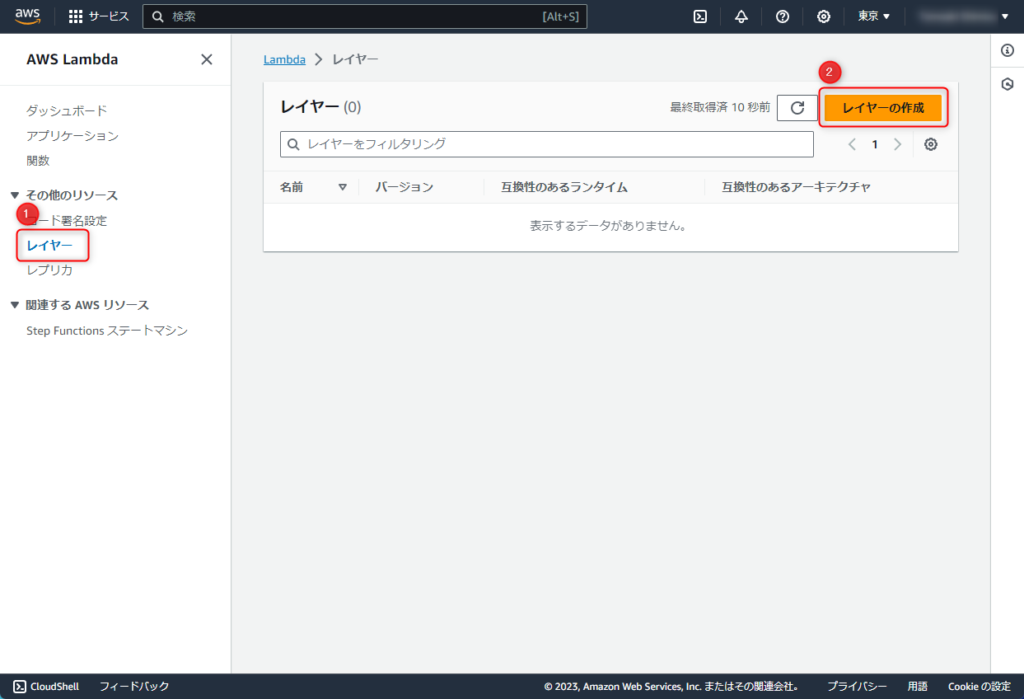
Task: Close the AWS Lambda side navigation
Action: pyautogui.click(x=206, y=59)
